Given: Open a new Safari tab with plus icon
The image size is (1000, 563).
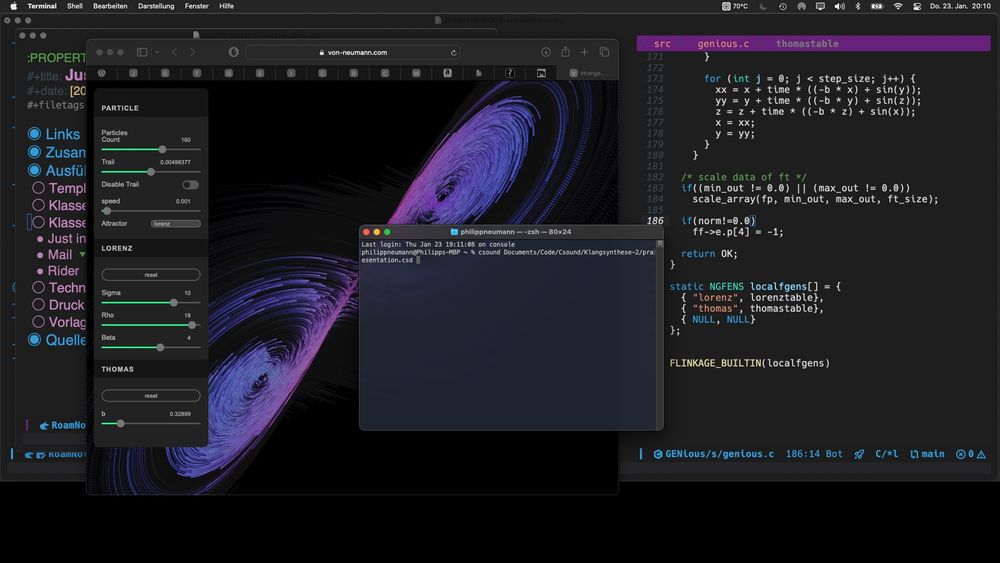Looking at the screenshot, I should point(585,52).
